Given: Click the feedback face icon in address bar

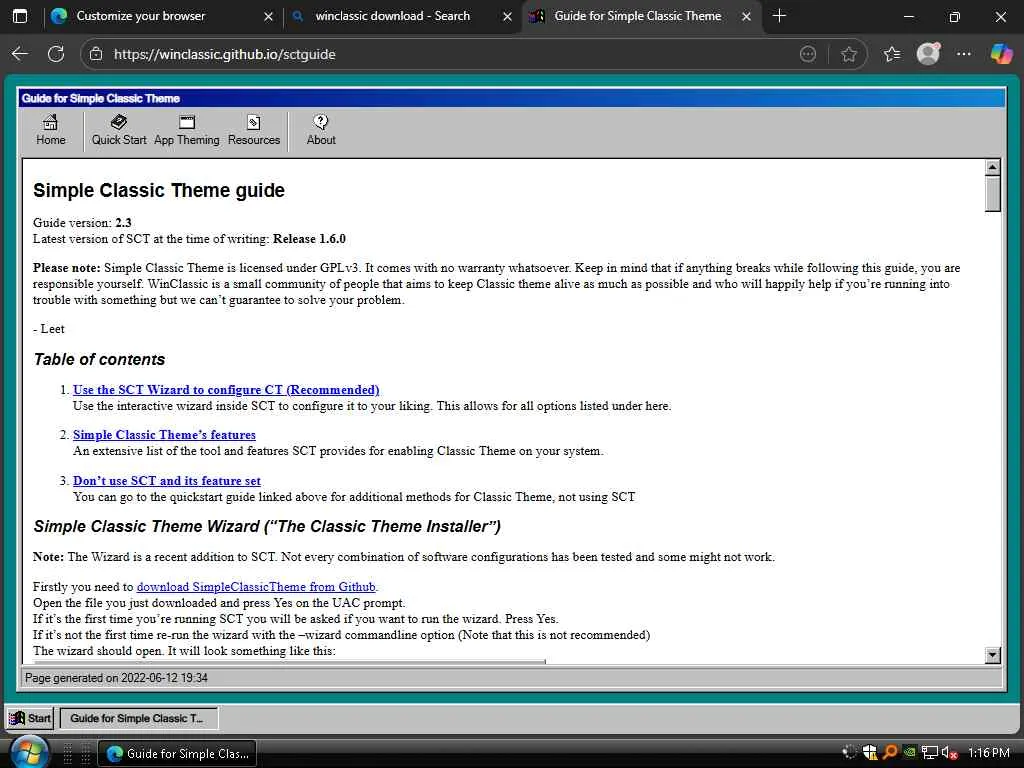Looking at the screenshot, I should (808, 54).
